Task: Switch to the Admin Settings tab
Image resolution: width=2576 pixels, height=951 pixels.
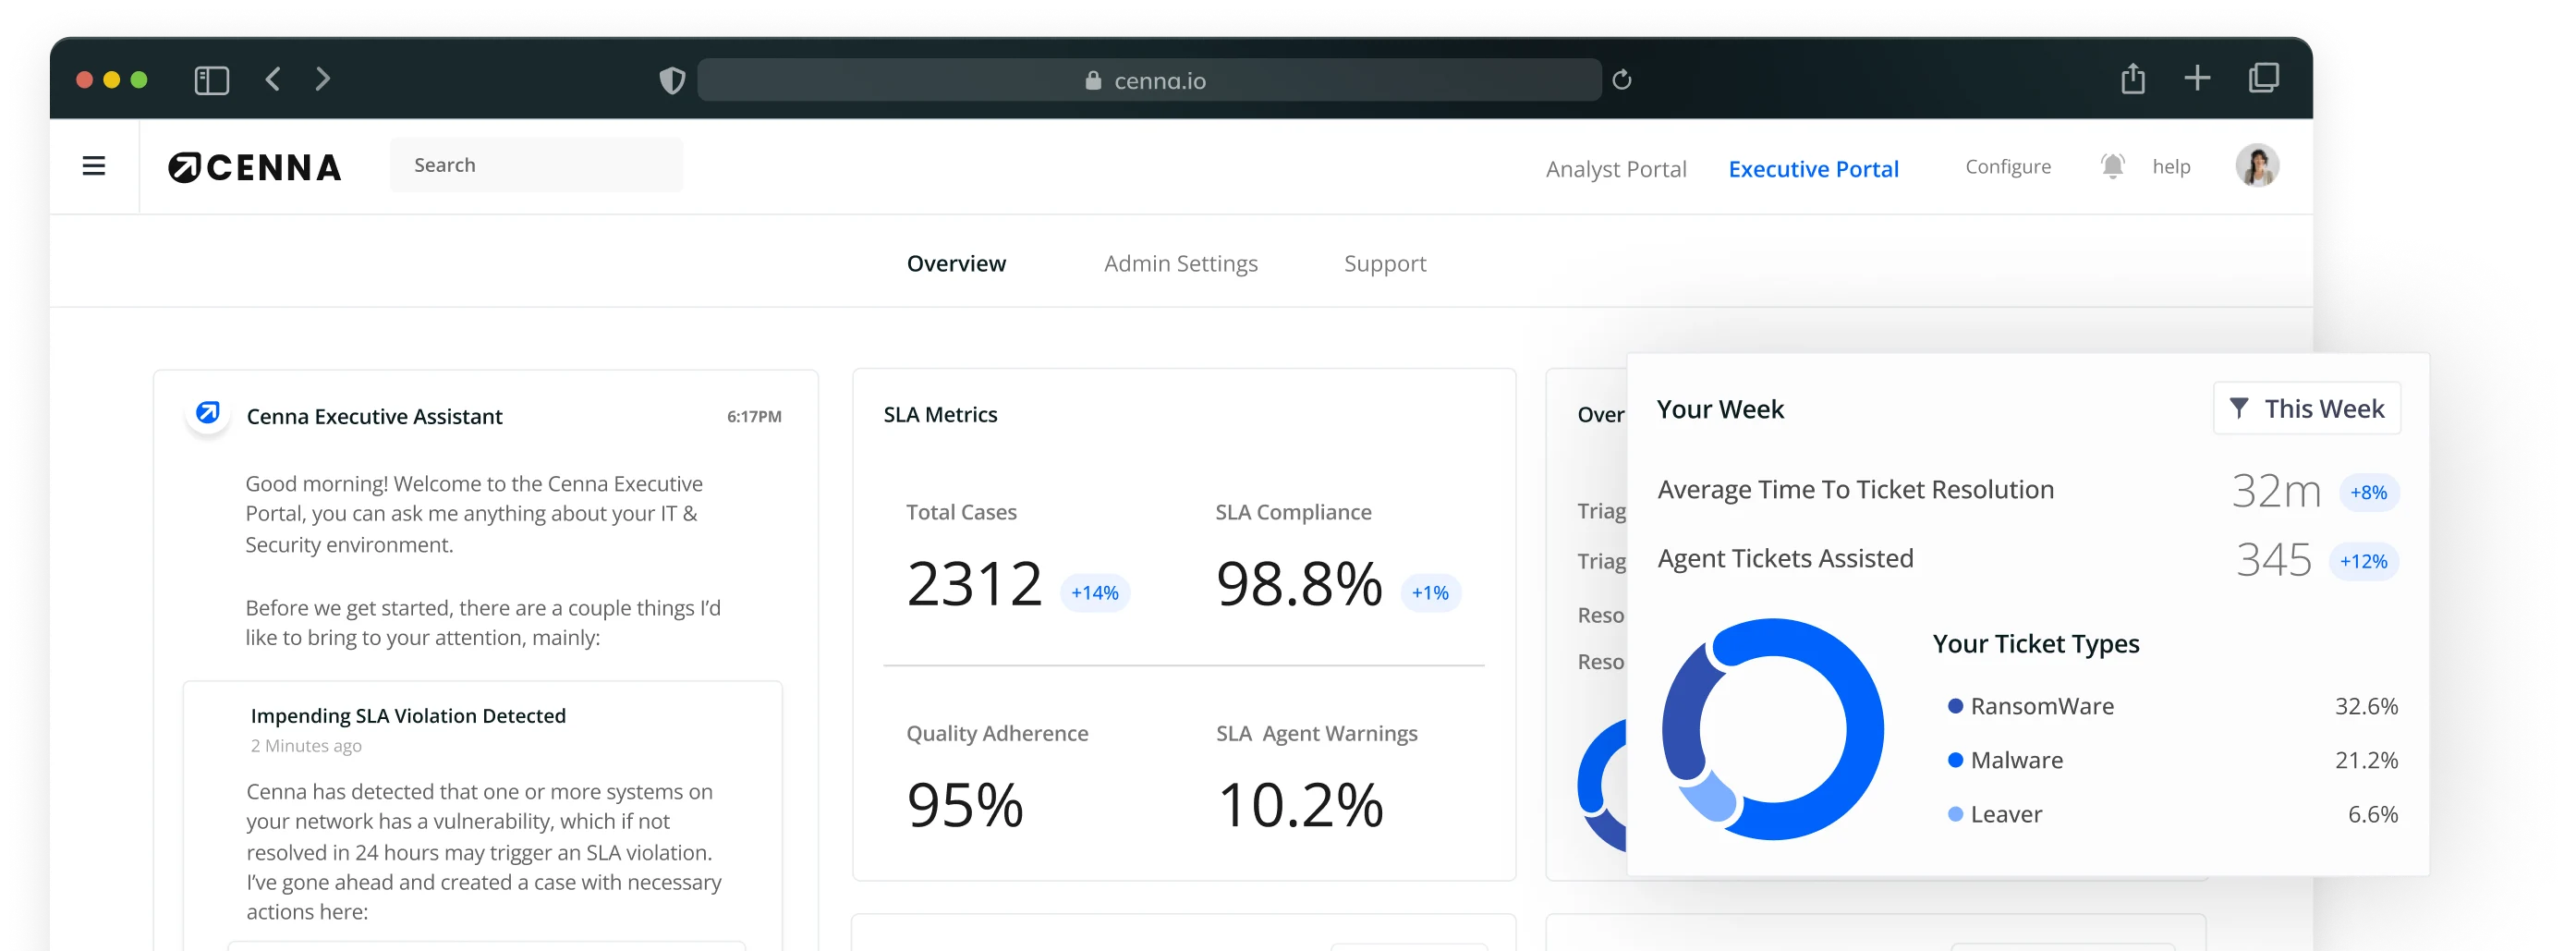Action: 1180,263
